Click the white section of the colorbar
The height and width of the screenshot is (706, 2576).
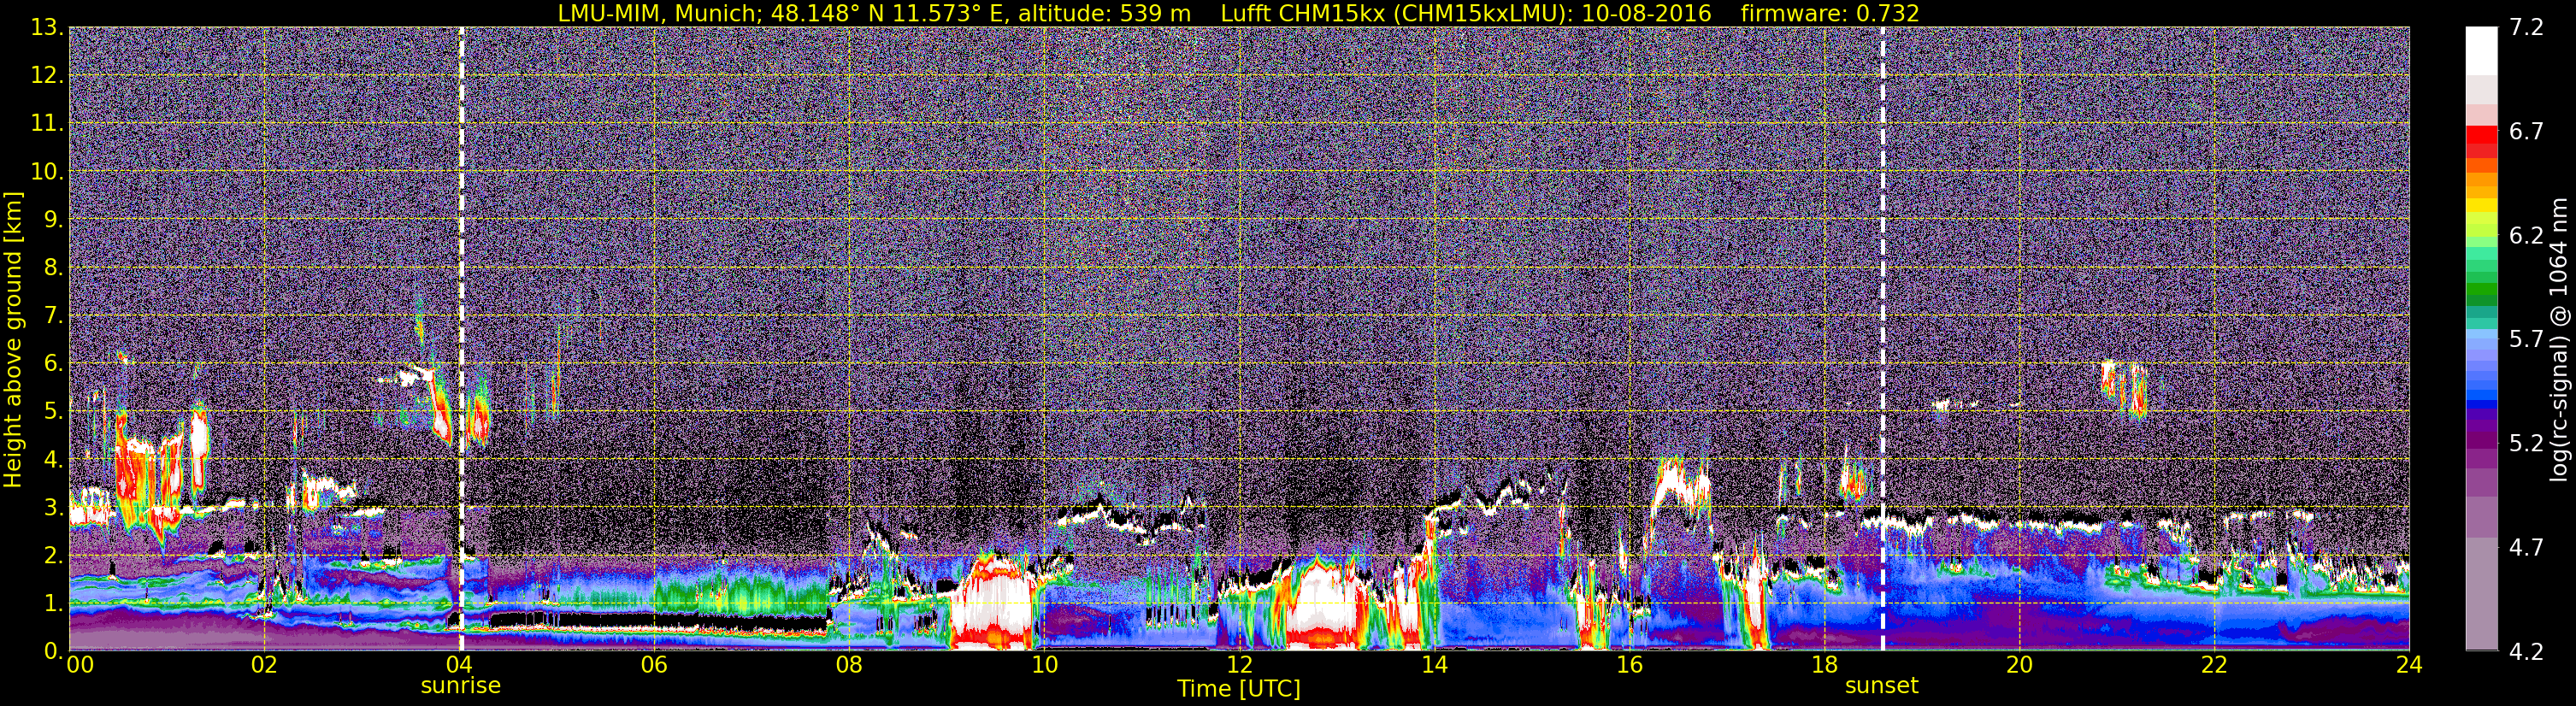click(2481, 51)
